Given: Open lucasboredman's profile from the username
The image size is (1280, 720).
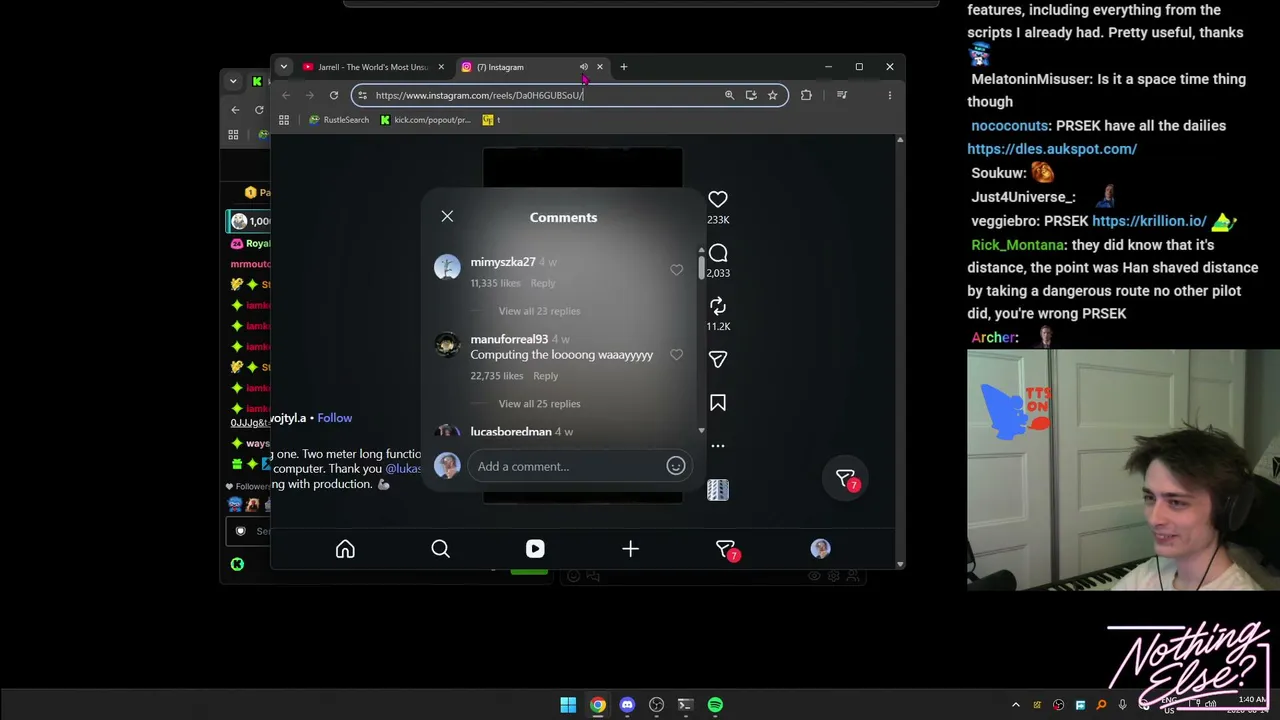Looking at the screenshot, I should (x=511, y=432).
